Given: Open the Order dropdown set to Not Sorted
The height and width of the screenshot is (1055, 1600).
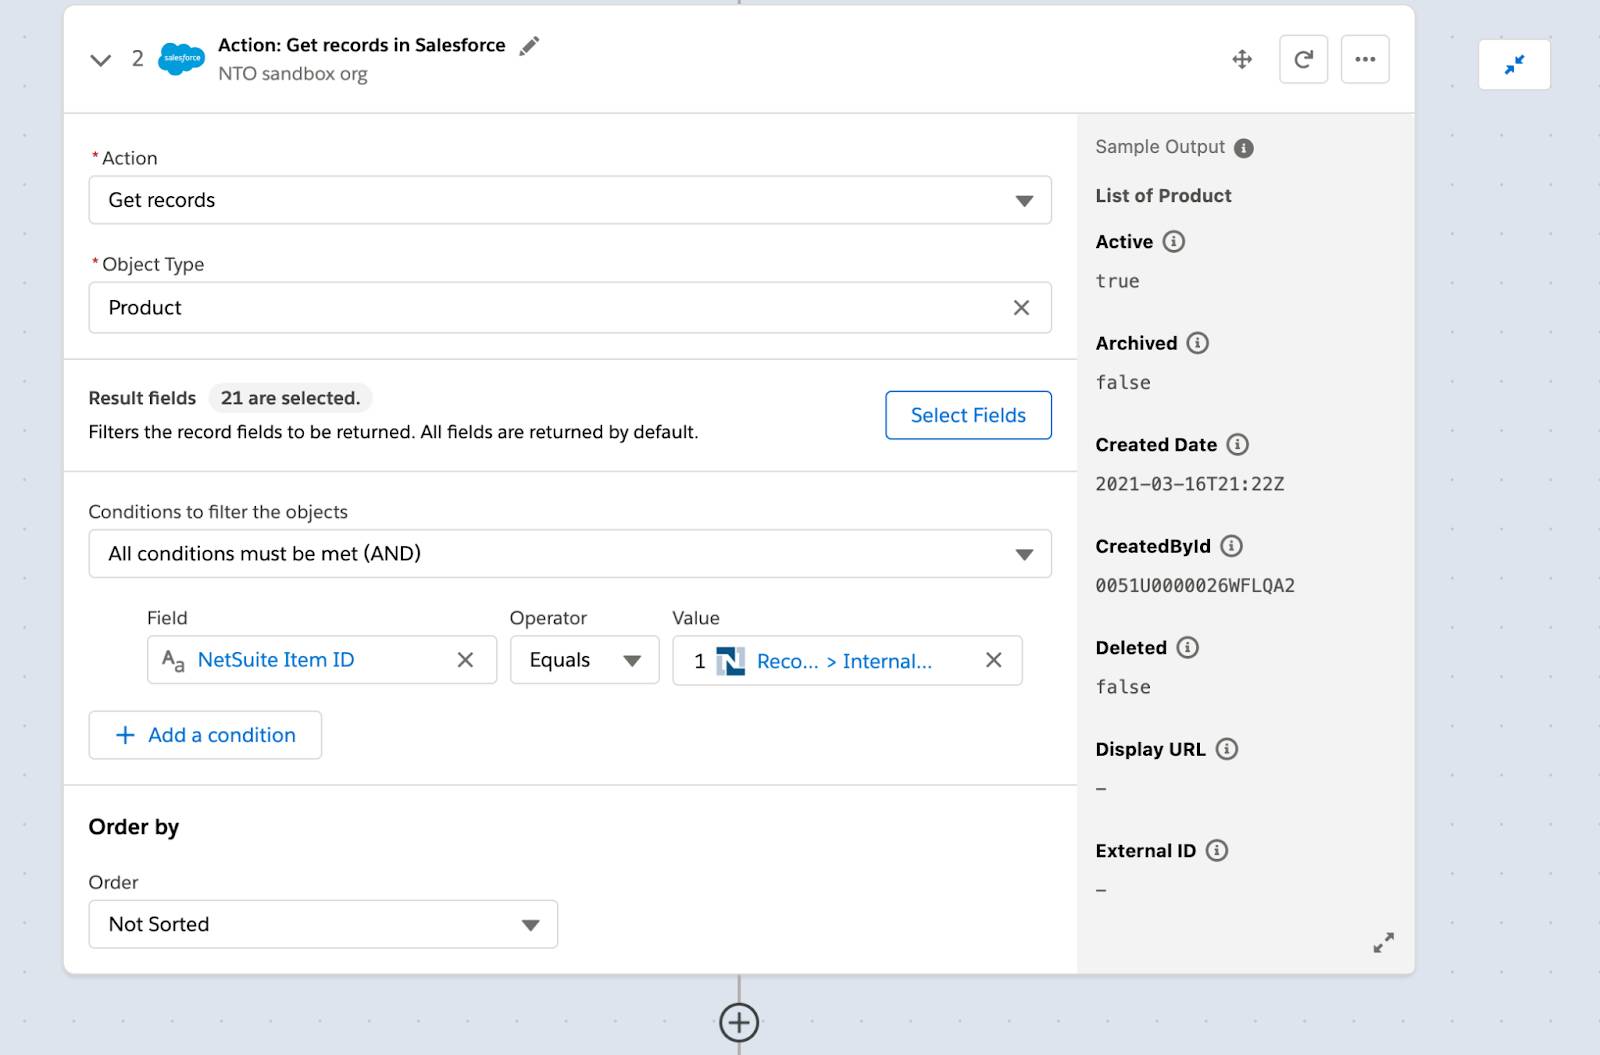Looking at the screenshot, I should pos(323,924).
